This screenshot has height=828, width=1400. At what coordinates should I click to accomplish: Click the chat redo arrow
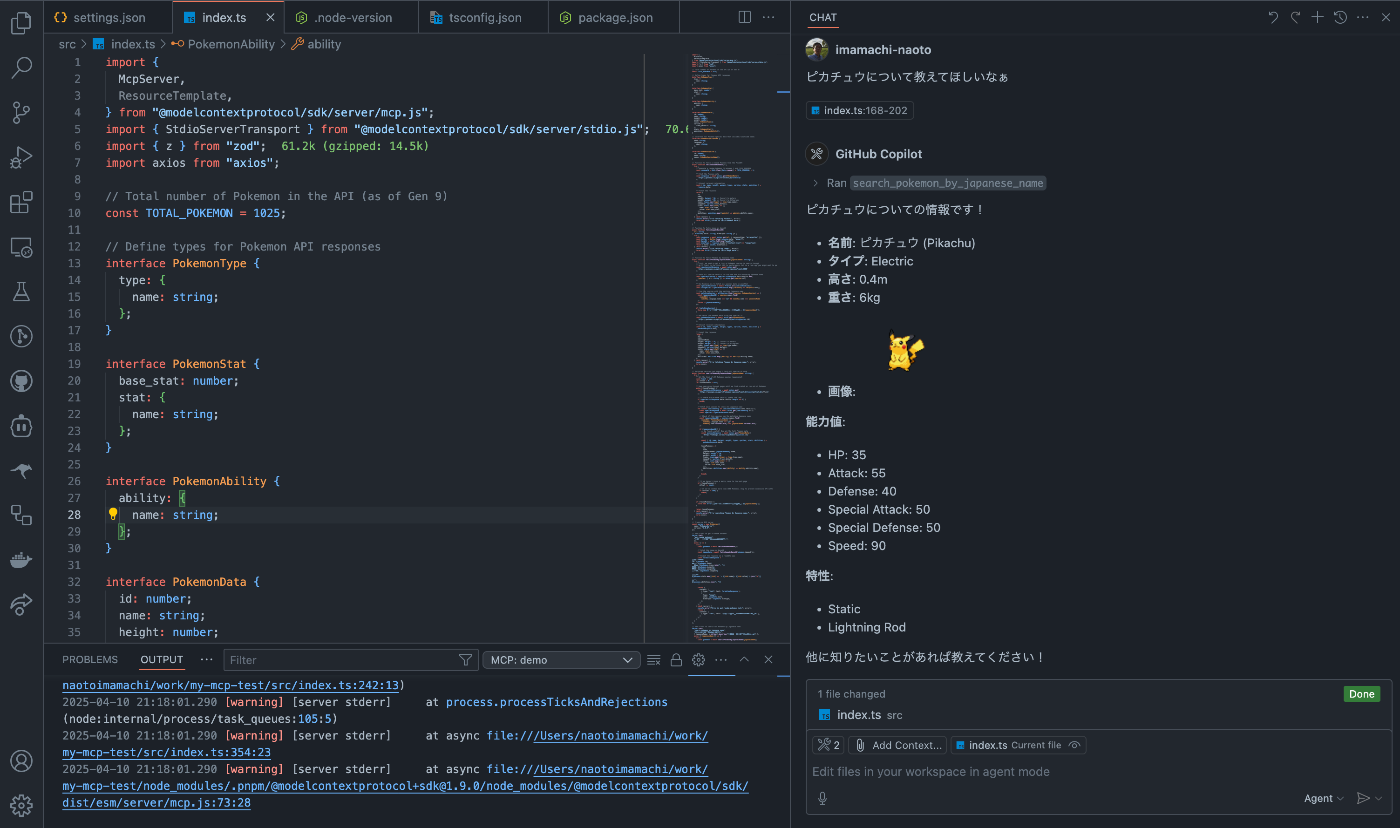(1295, 17)
